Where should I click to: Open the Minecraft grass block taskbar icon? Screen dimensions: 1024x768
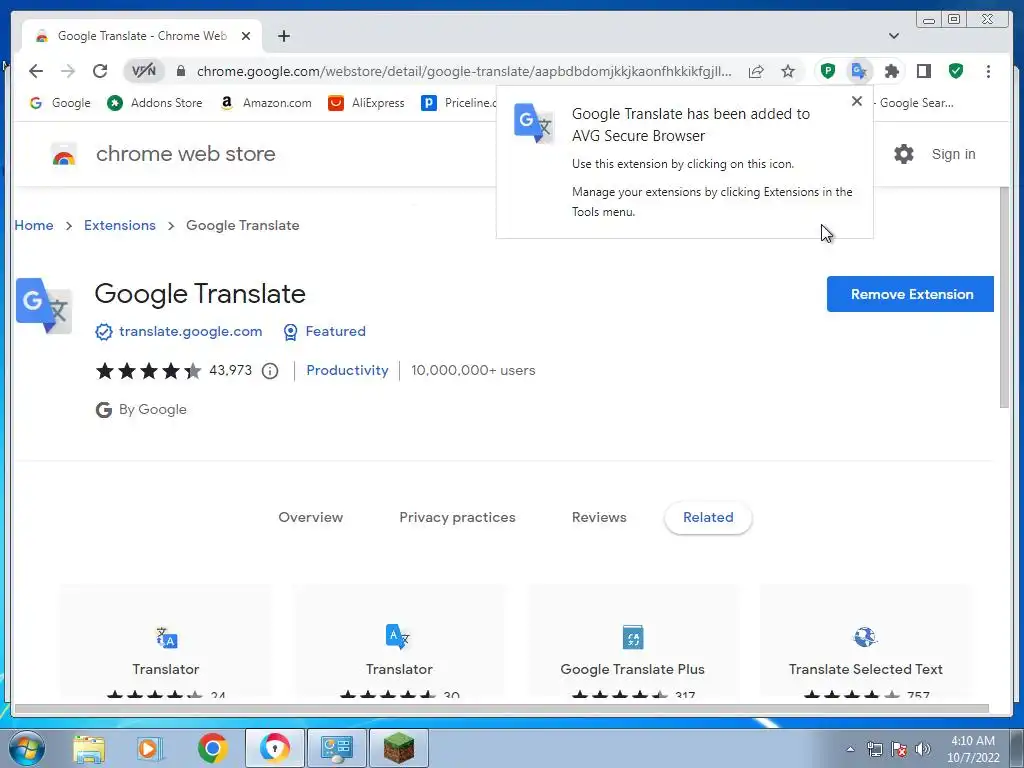[x=398, y=748]
